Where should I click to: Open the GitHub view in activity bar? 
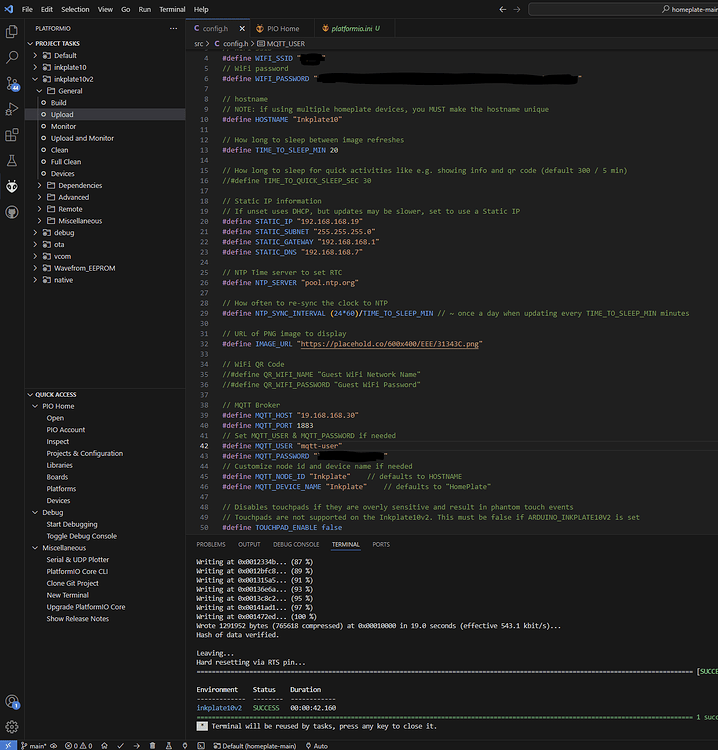[x=12, y=212]
